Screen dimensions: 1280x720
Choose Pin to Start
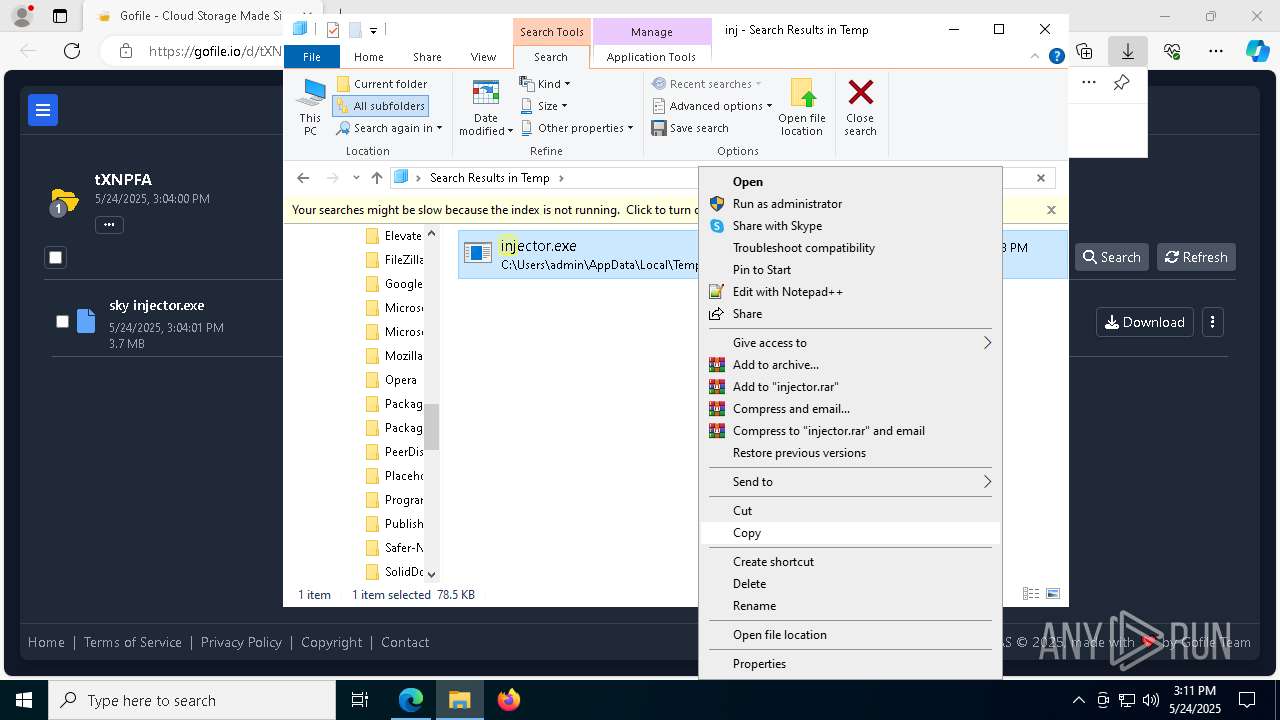point(762,270)
